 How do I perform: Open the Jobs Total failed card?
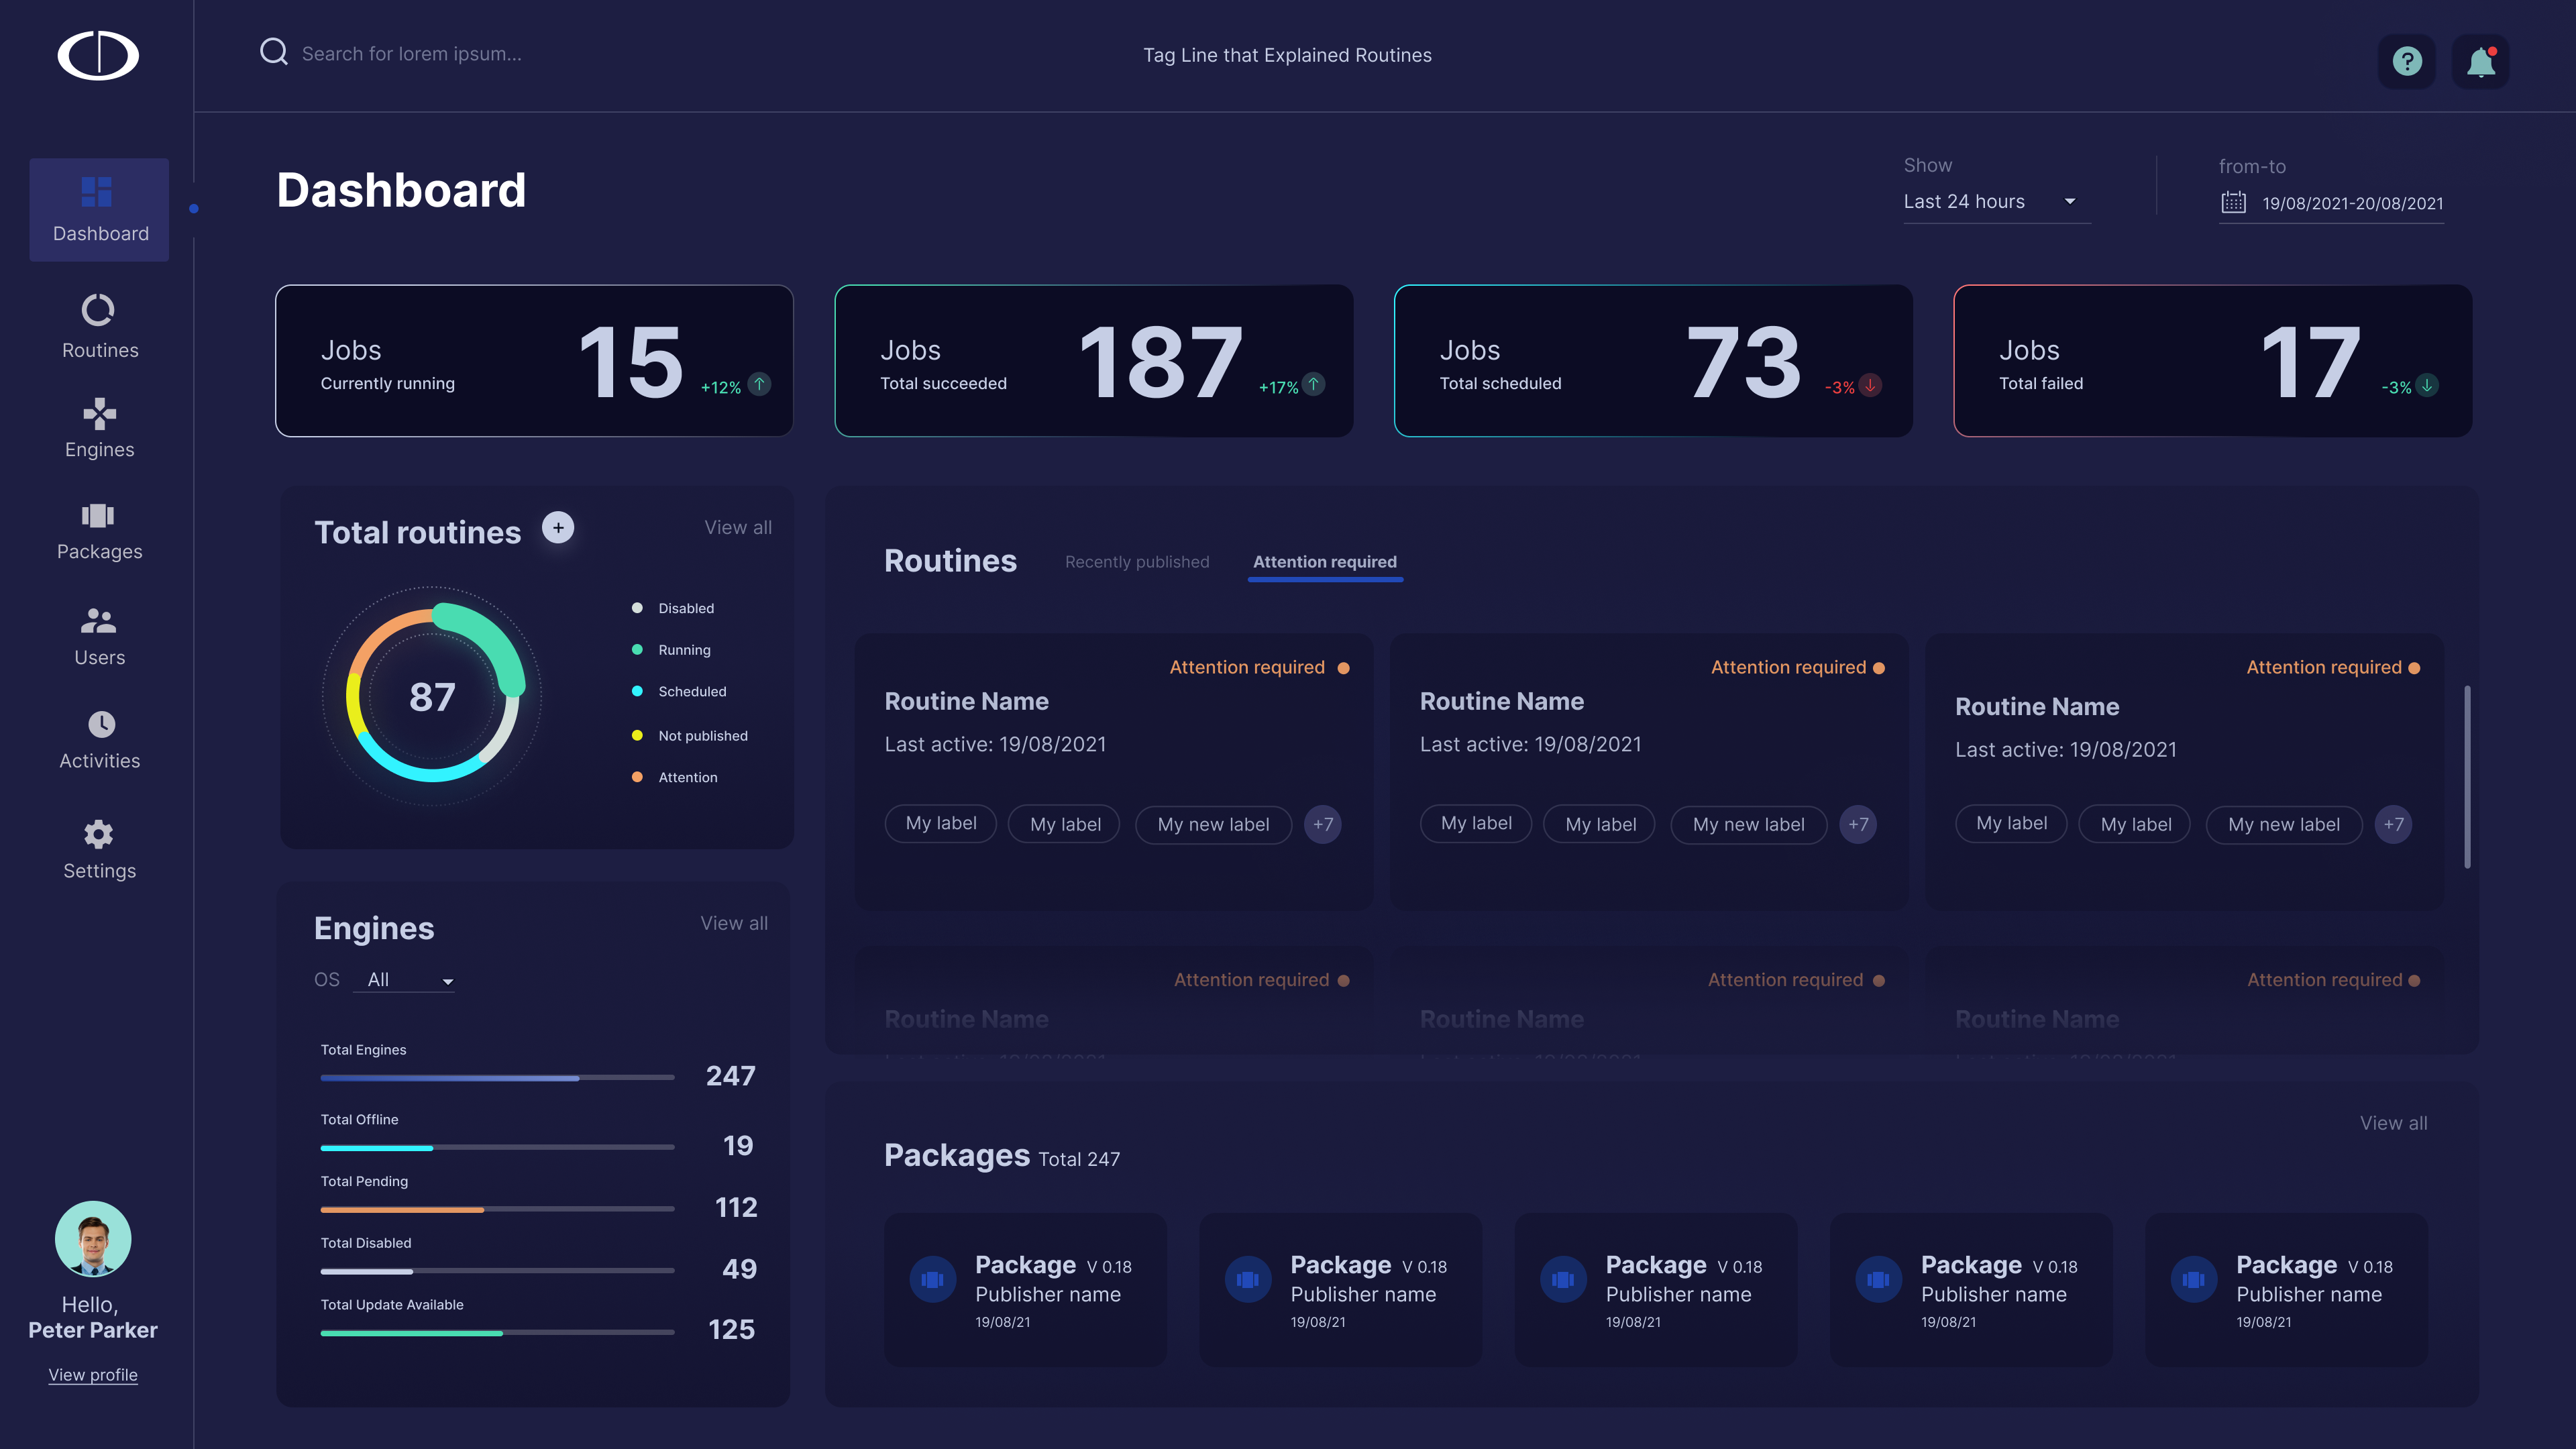click(x=2212, y=361)
